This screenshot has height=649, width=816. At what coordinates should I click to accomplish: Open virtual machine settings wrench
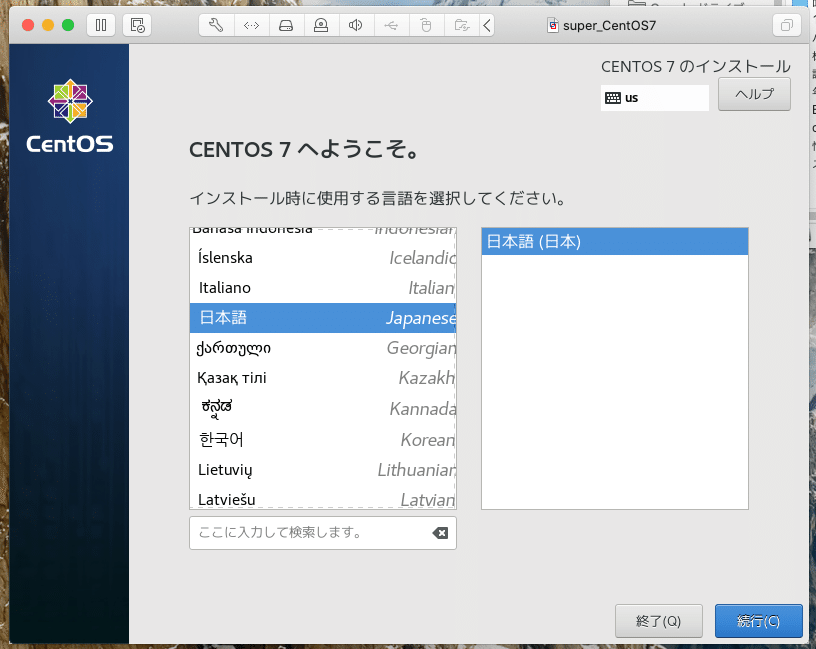[216, 25]
